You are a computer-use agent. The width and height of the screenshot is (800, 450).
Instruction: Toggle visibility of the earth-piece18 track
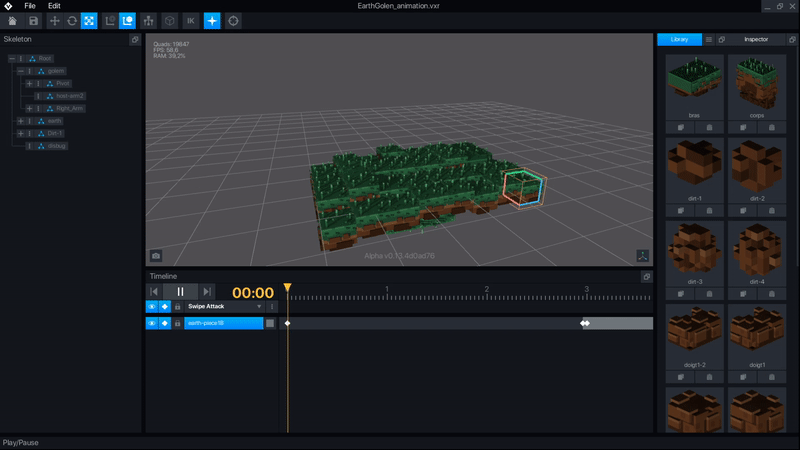click(x=152, y=323)
